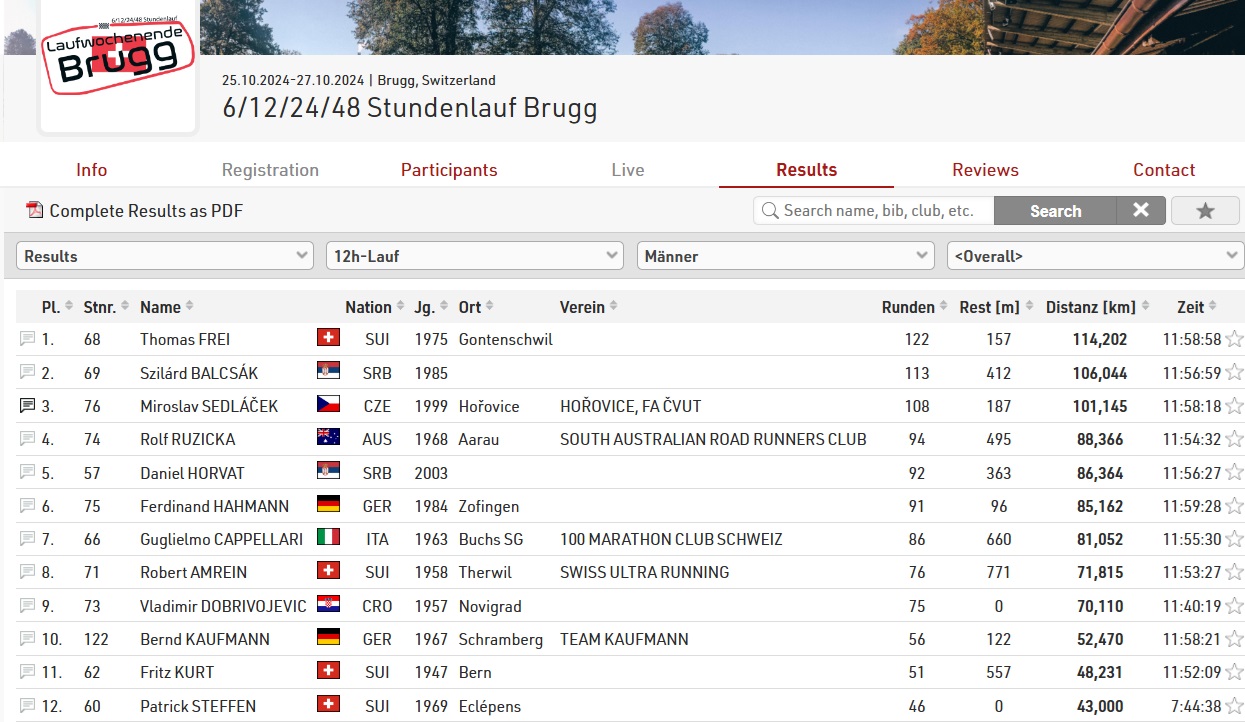Switch to the Reviews tab
The height and width of the screenshot is (722, 1245).
pyautogui.click(x=985, y=170)
